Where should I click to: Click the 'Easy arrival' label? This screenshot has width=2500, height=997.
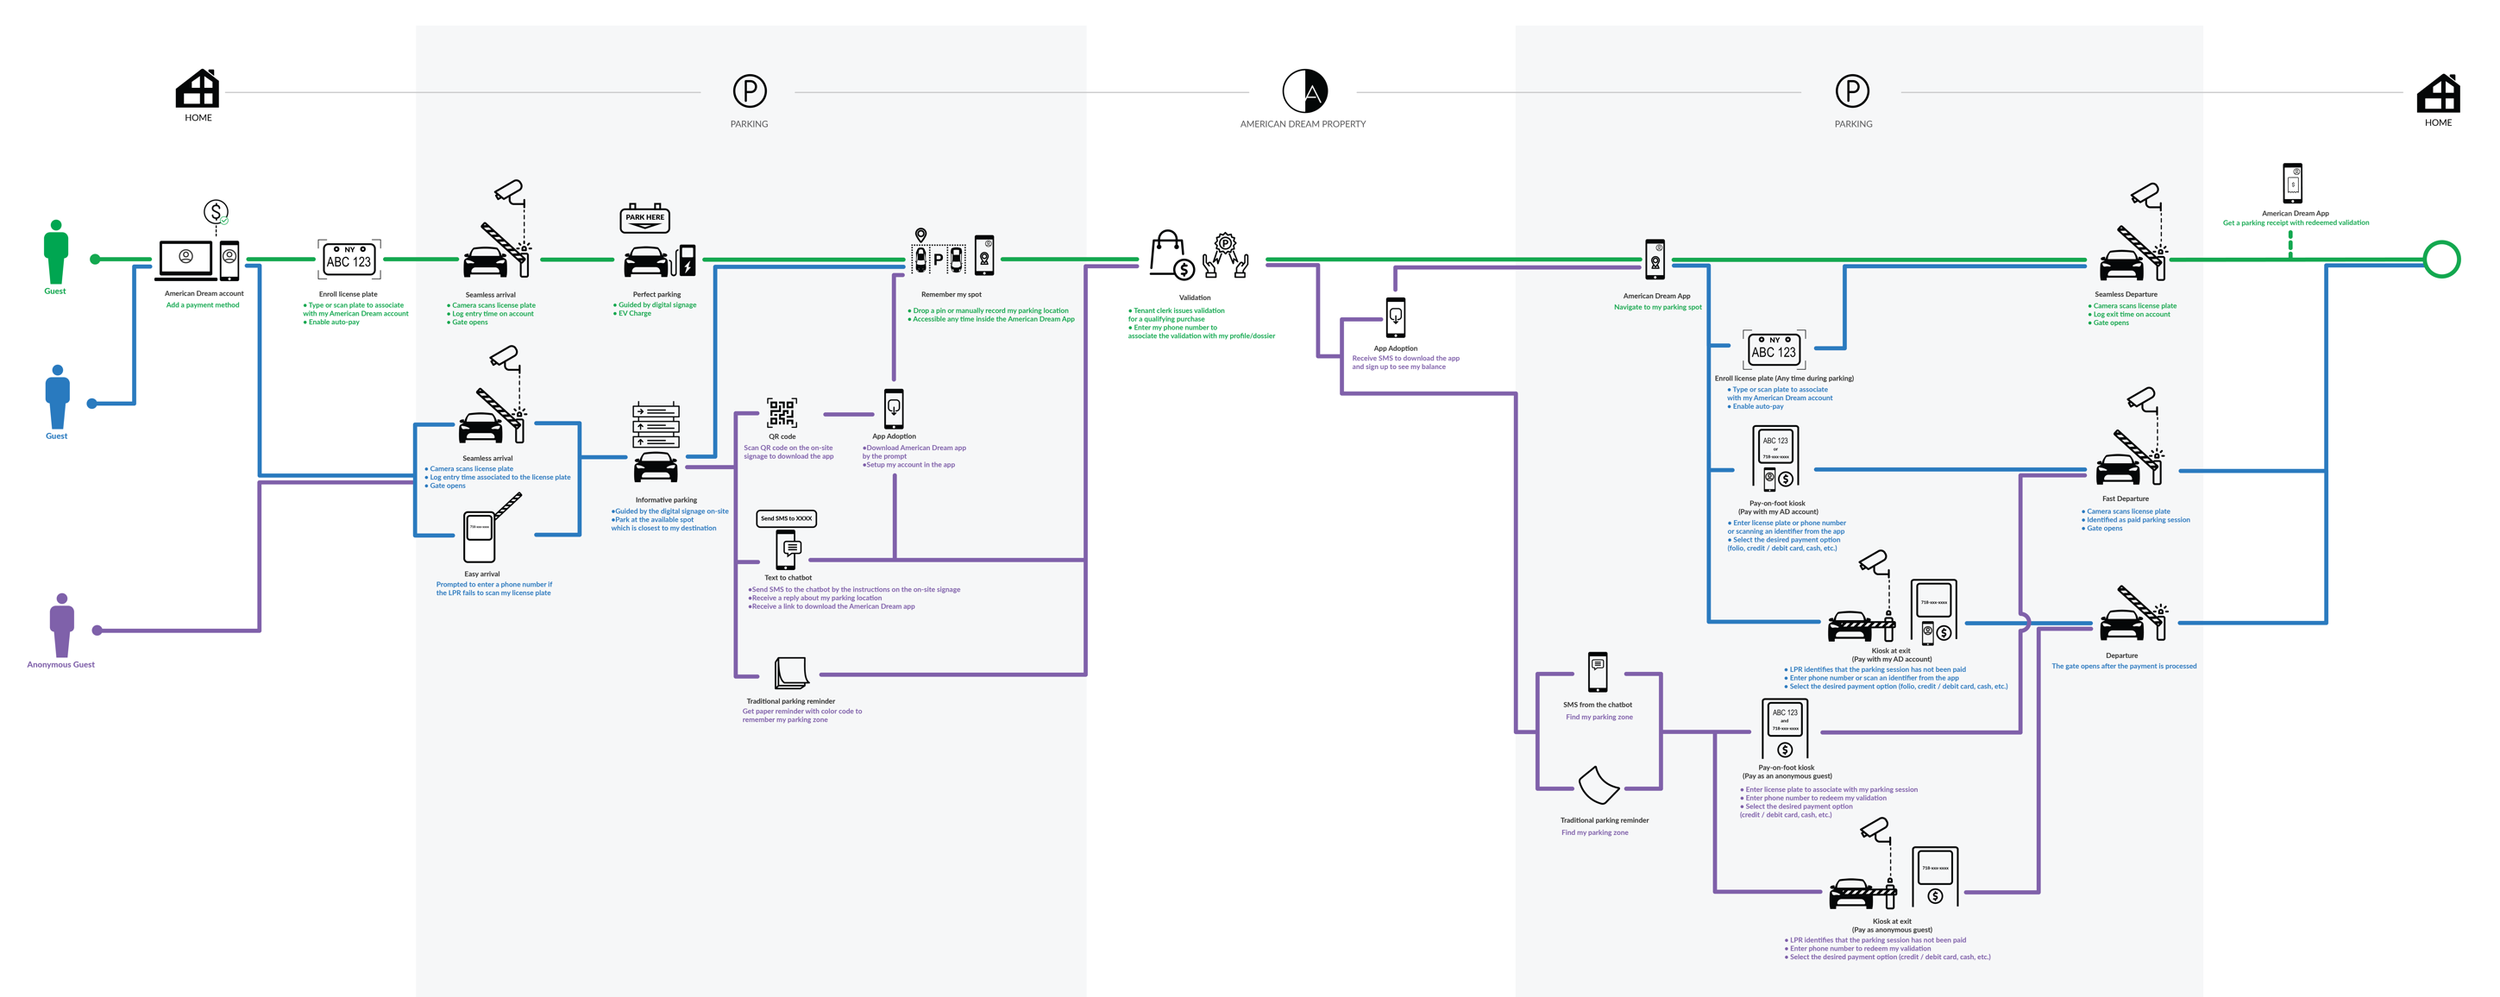tap(482, 574)
